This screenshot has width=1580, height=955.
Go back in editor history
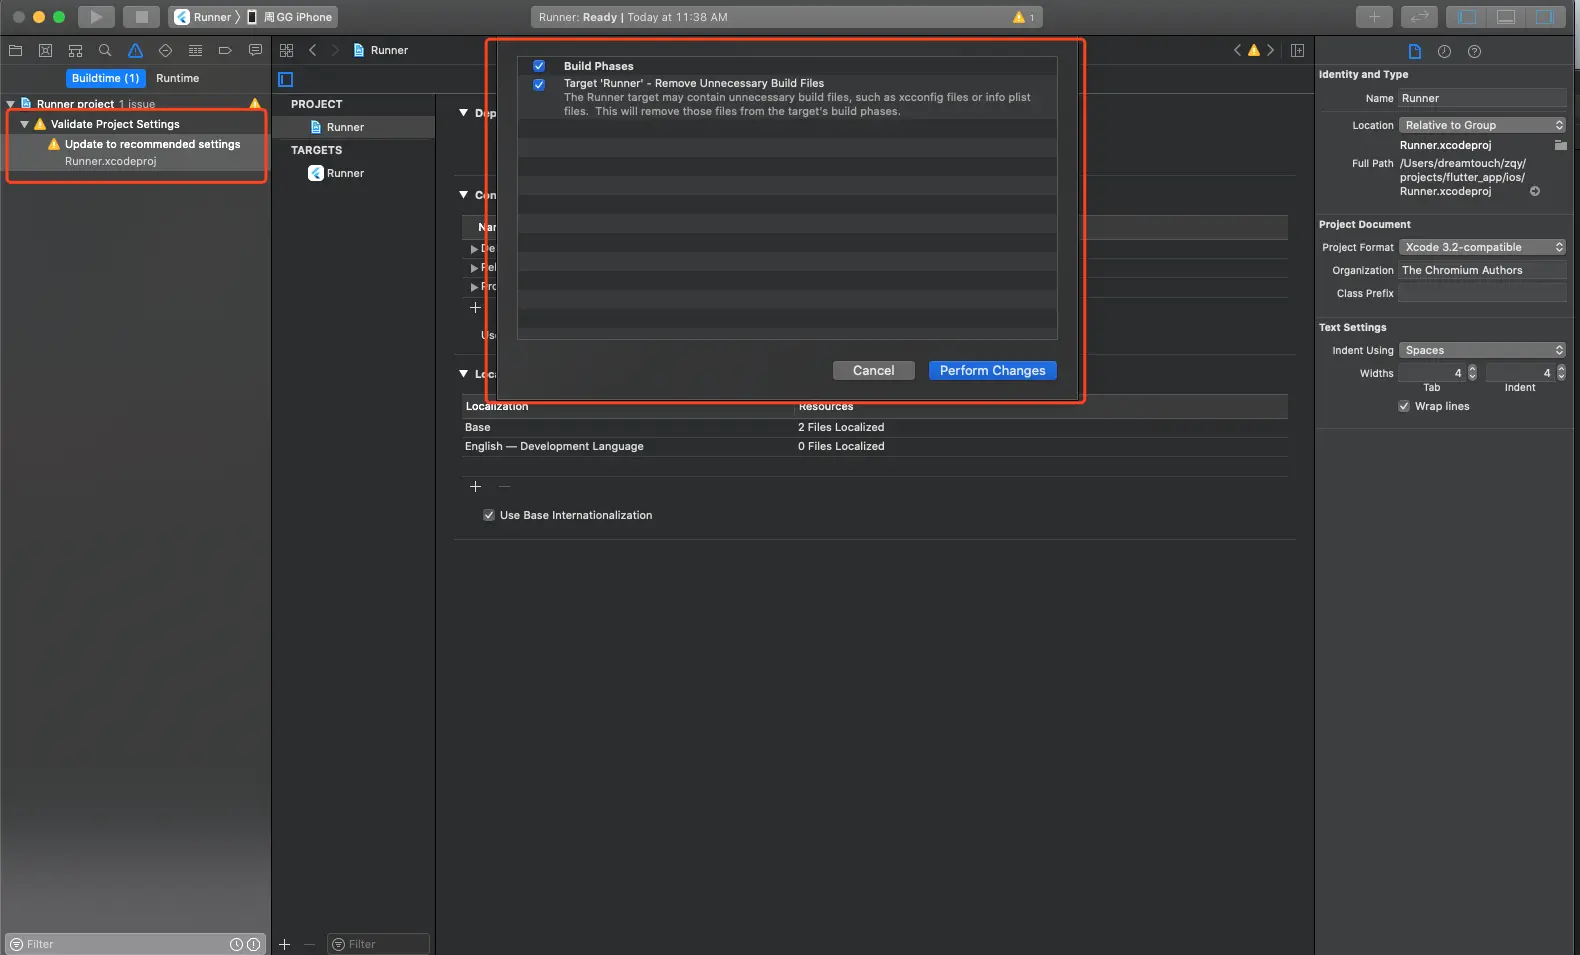point(312,50)
